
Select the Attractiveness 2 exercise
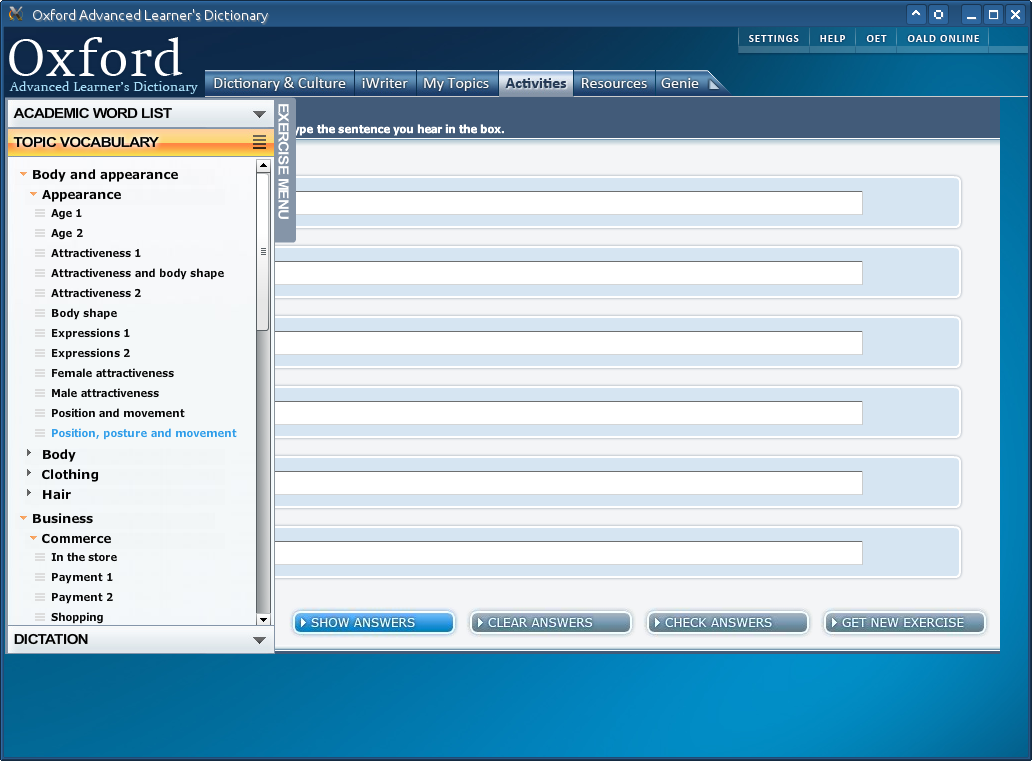tap(96, 293)
